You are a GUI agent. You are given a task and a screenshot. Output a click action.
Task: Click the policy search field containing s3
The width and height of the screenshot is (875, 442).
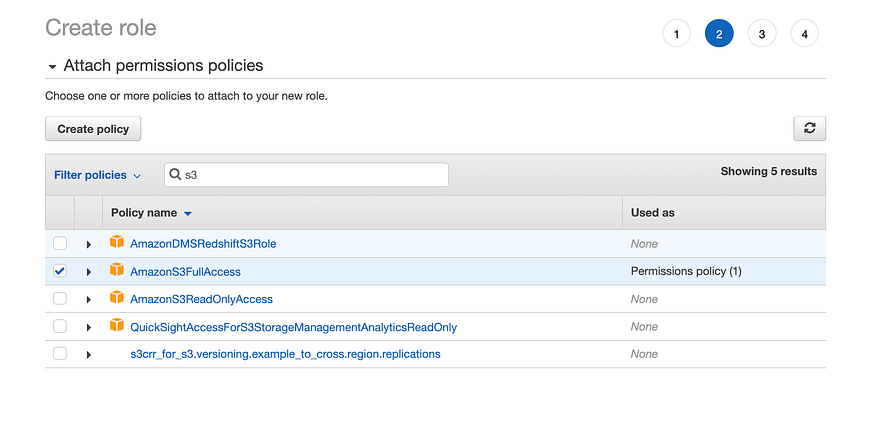coord(310,175)
